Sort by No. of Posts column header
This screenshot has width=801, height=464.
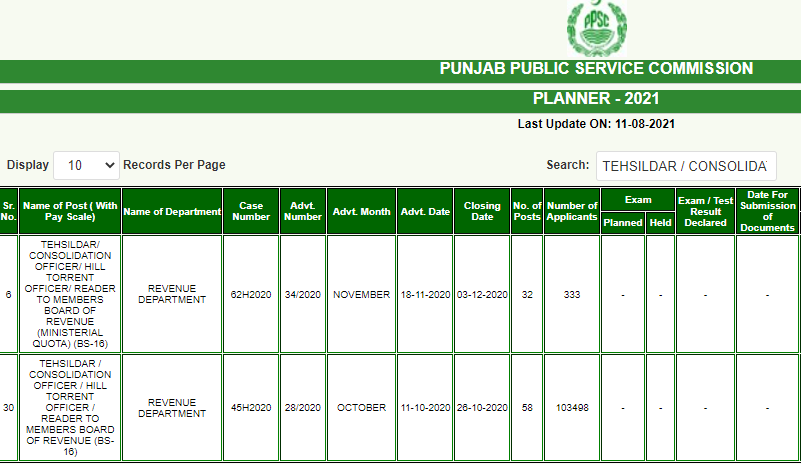pyautogui.click(x=527, y=211)
